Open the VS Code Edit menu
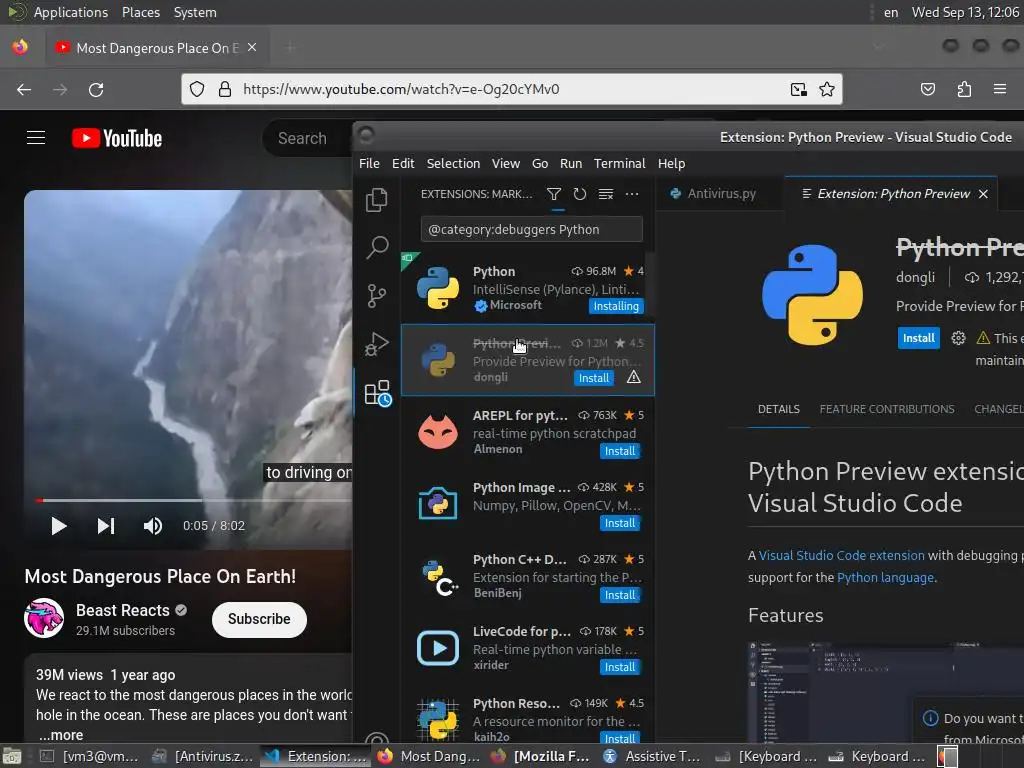The image size is (1024, 768). [403, 163]
